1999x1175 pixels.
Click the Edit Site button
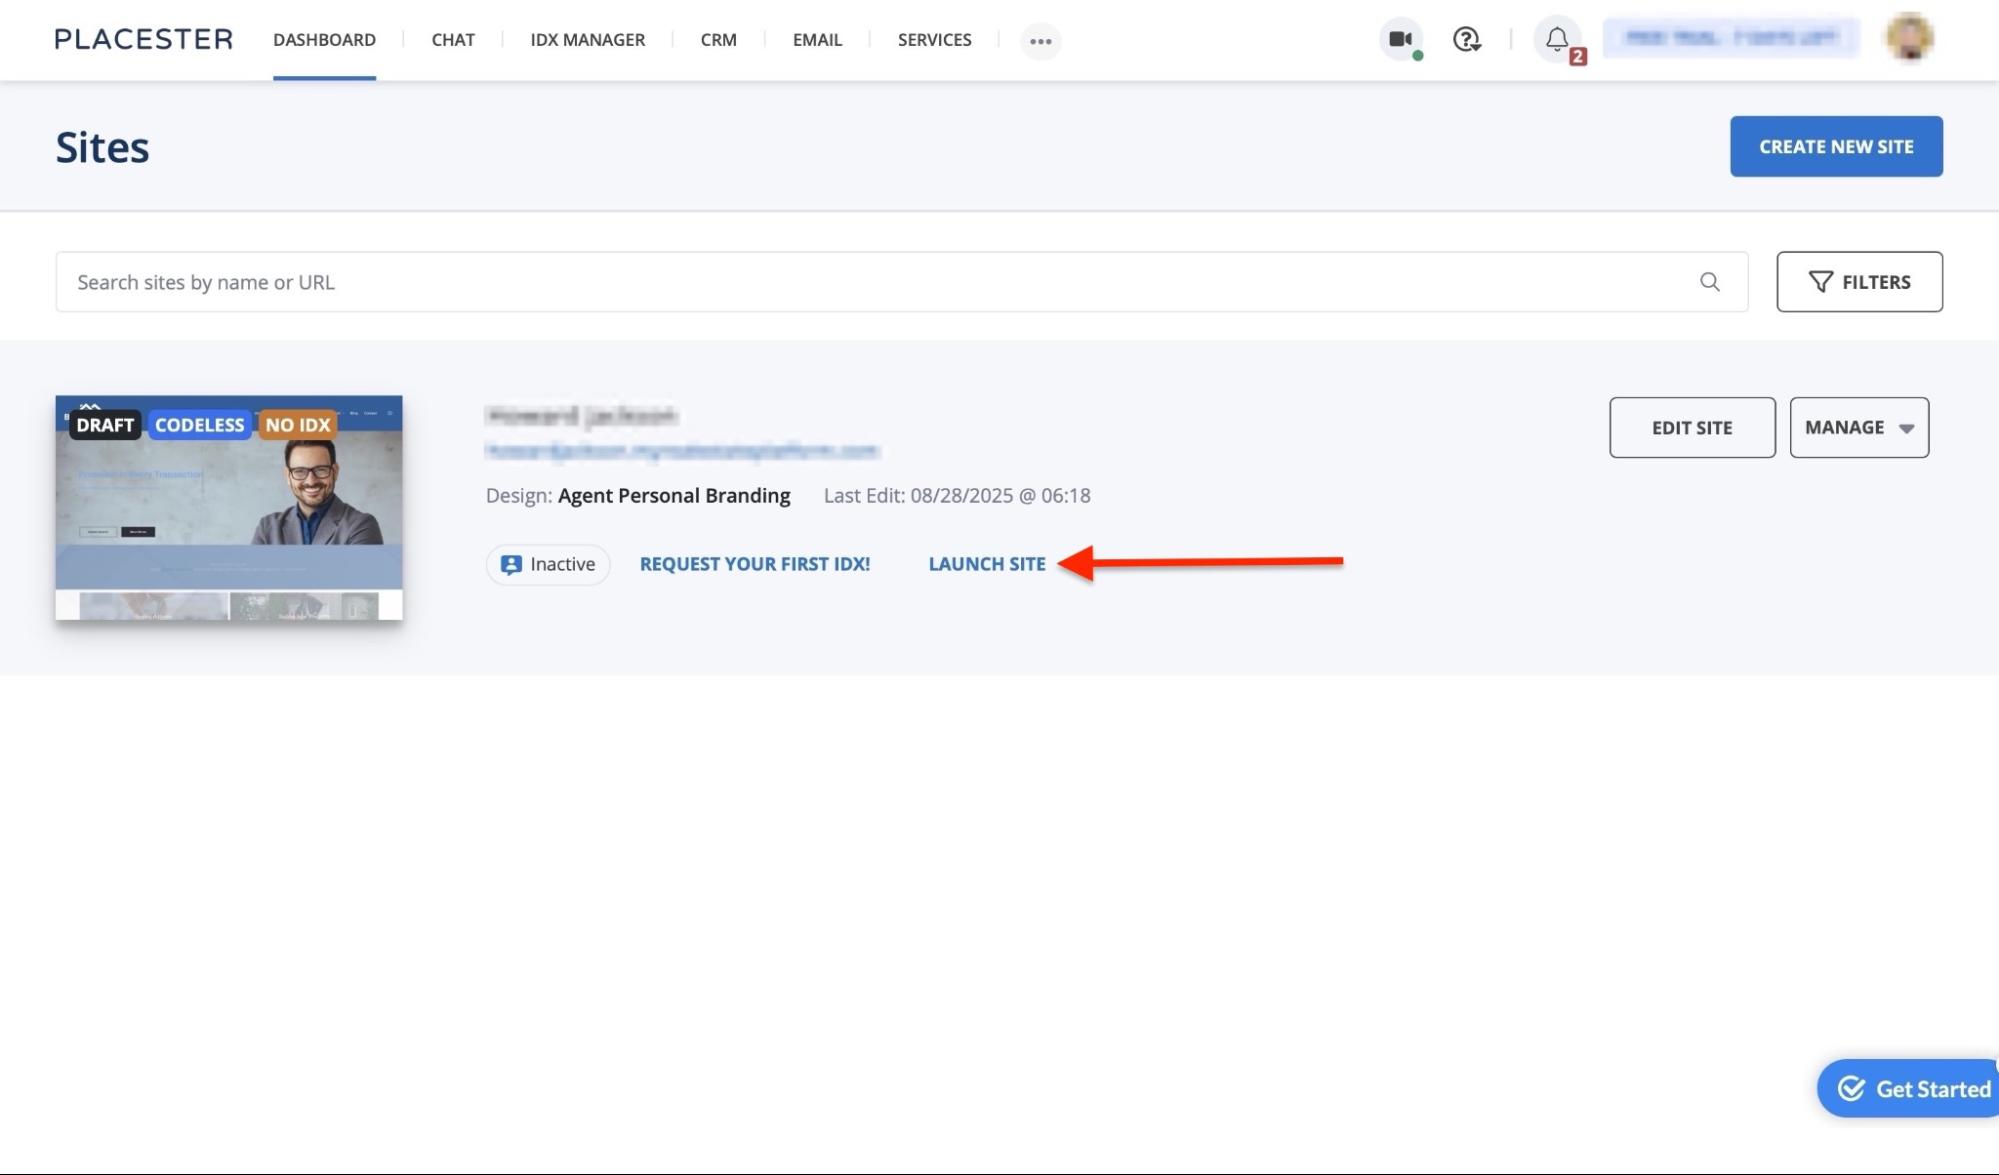click(x=1692, y=427)
